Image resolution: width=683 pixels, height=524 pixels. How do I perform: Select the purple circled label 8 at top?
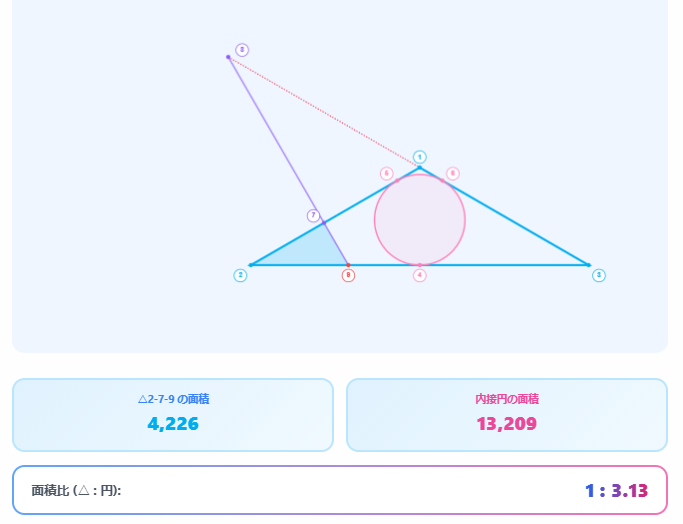click(x=242, y=50)
